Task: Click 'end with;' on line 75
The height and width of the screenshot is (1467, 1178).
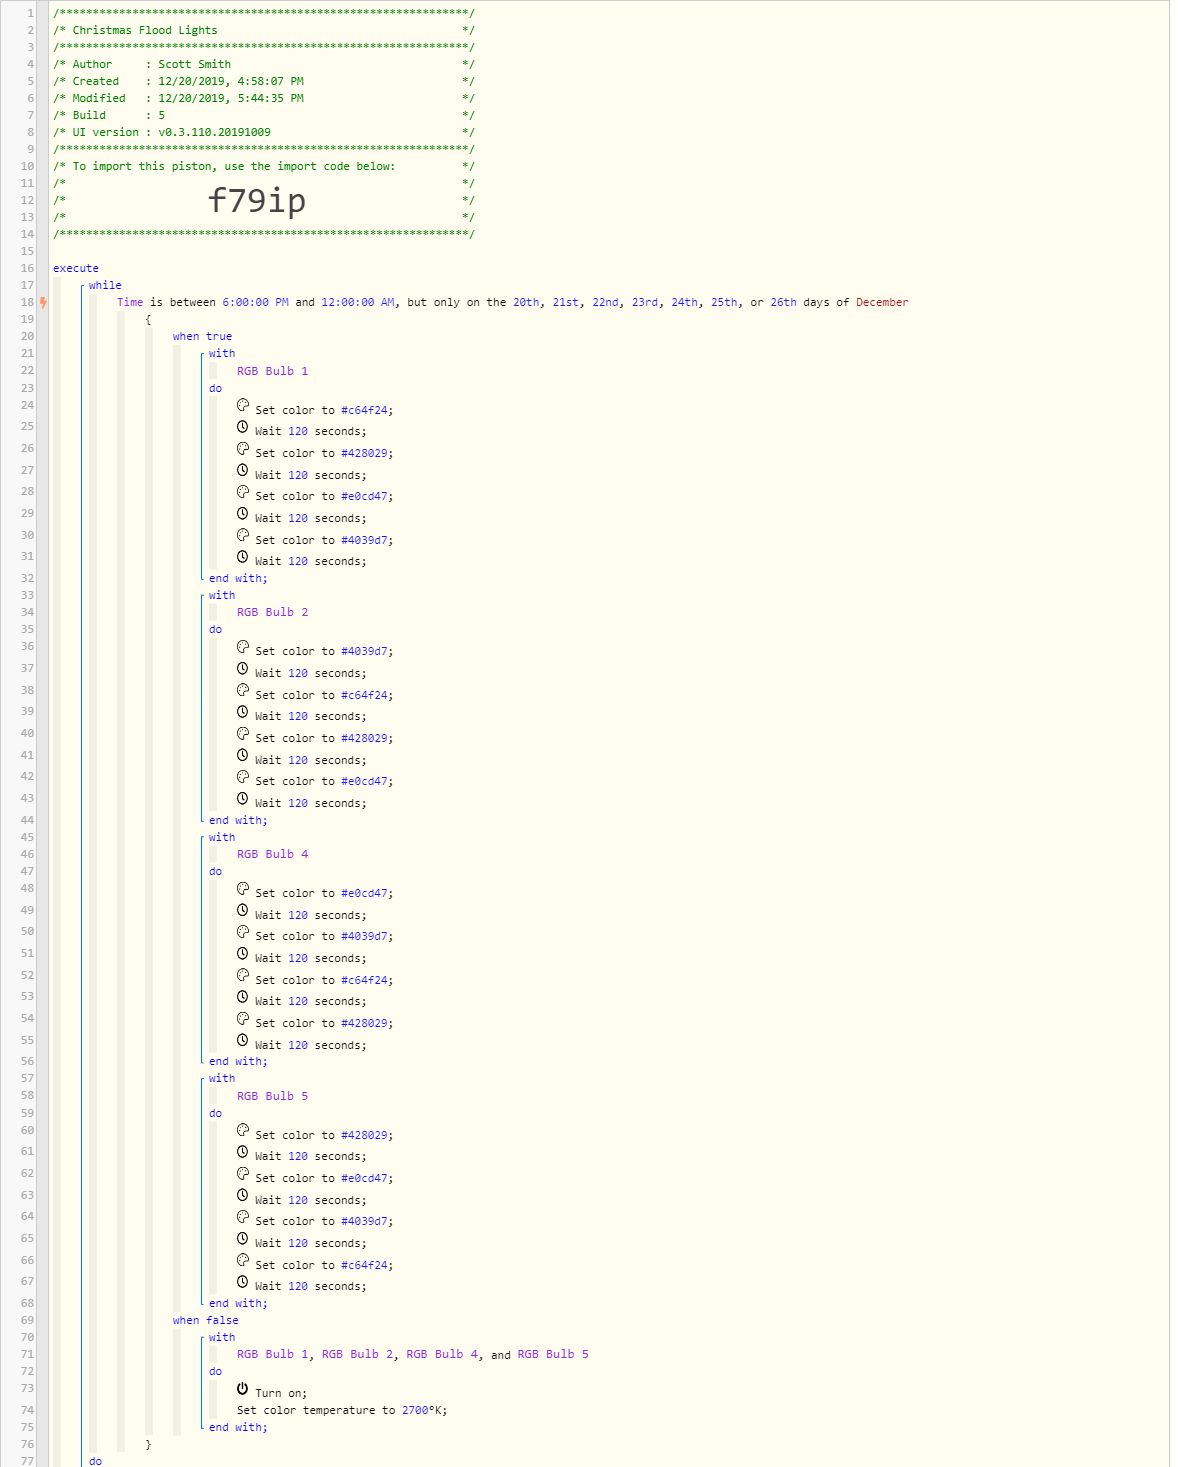Action: coord(238,1427)
